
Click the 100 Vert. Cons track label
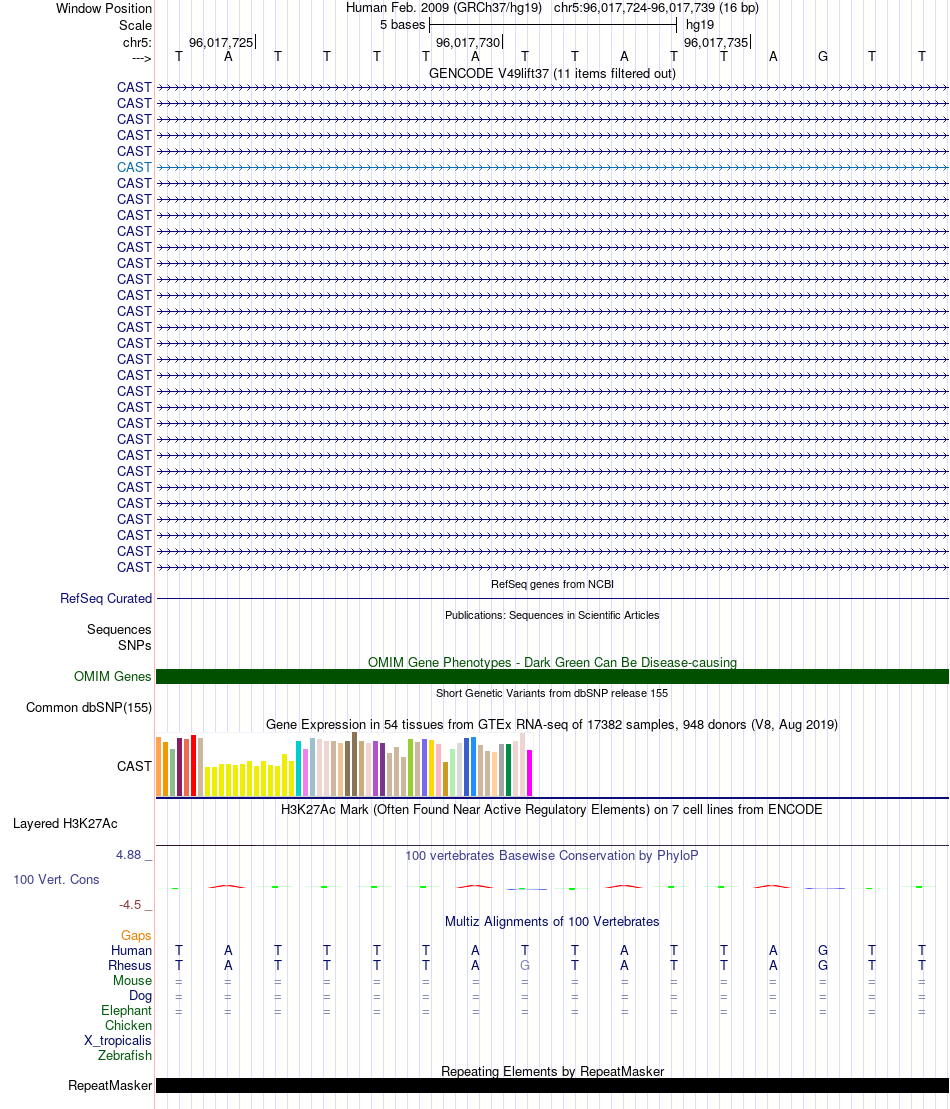(57, 880)
